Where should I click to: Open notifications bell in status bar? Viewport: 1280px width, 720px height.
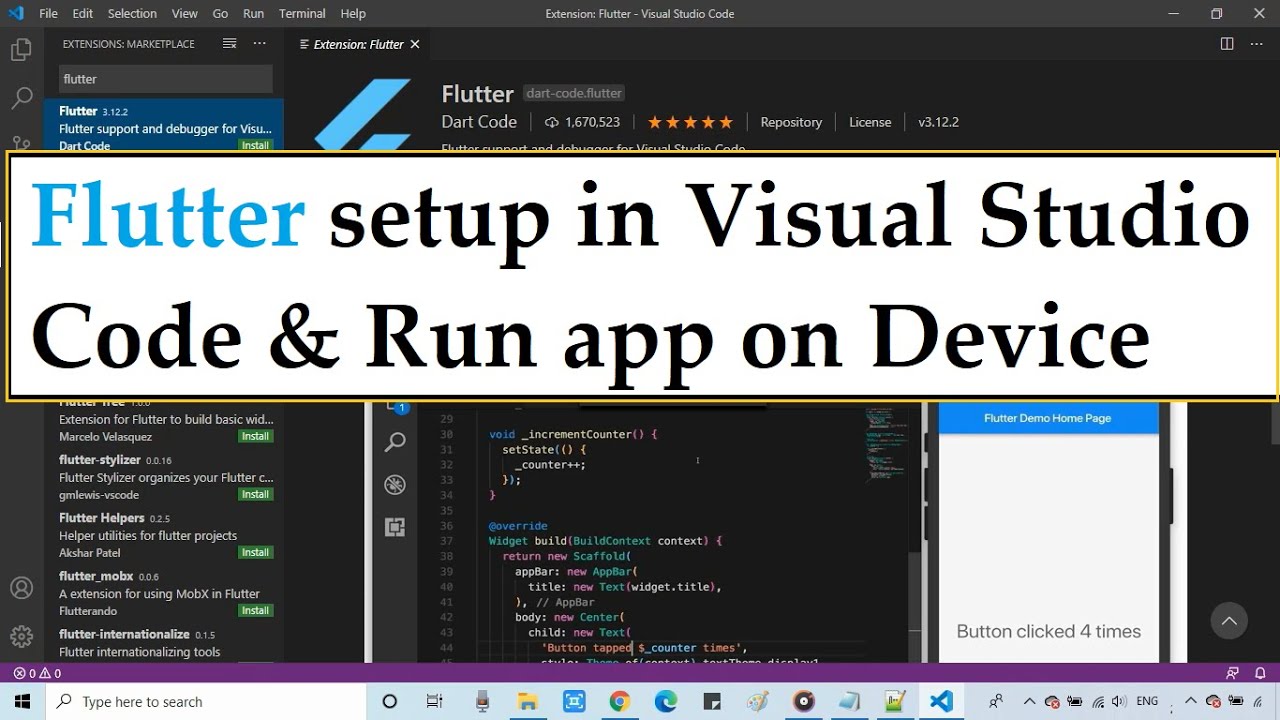pos(1260,673)
